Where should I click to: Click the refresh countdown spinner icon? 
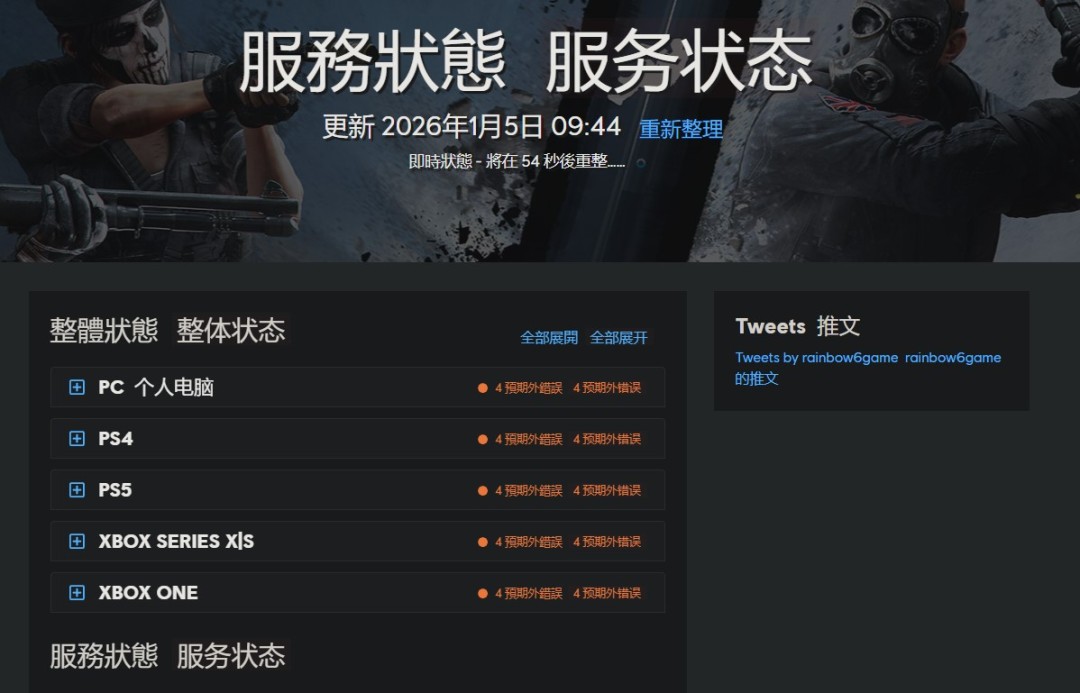[641, 163]
